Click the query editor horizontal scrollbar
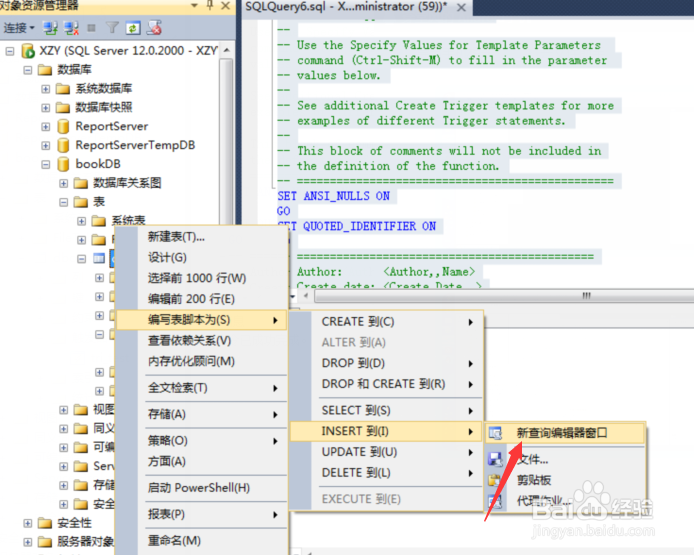 (504, 296)
